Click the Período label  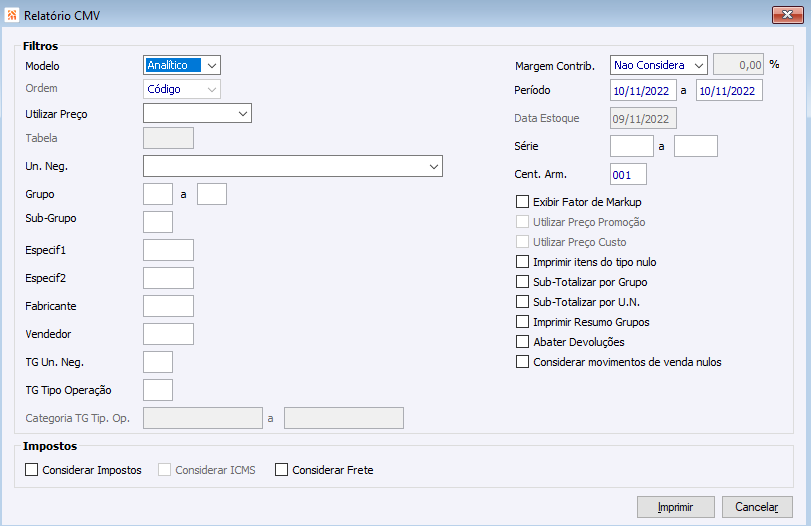(532, 90)
